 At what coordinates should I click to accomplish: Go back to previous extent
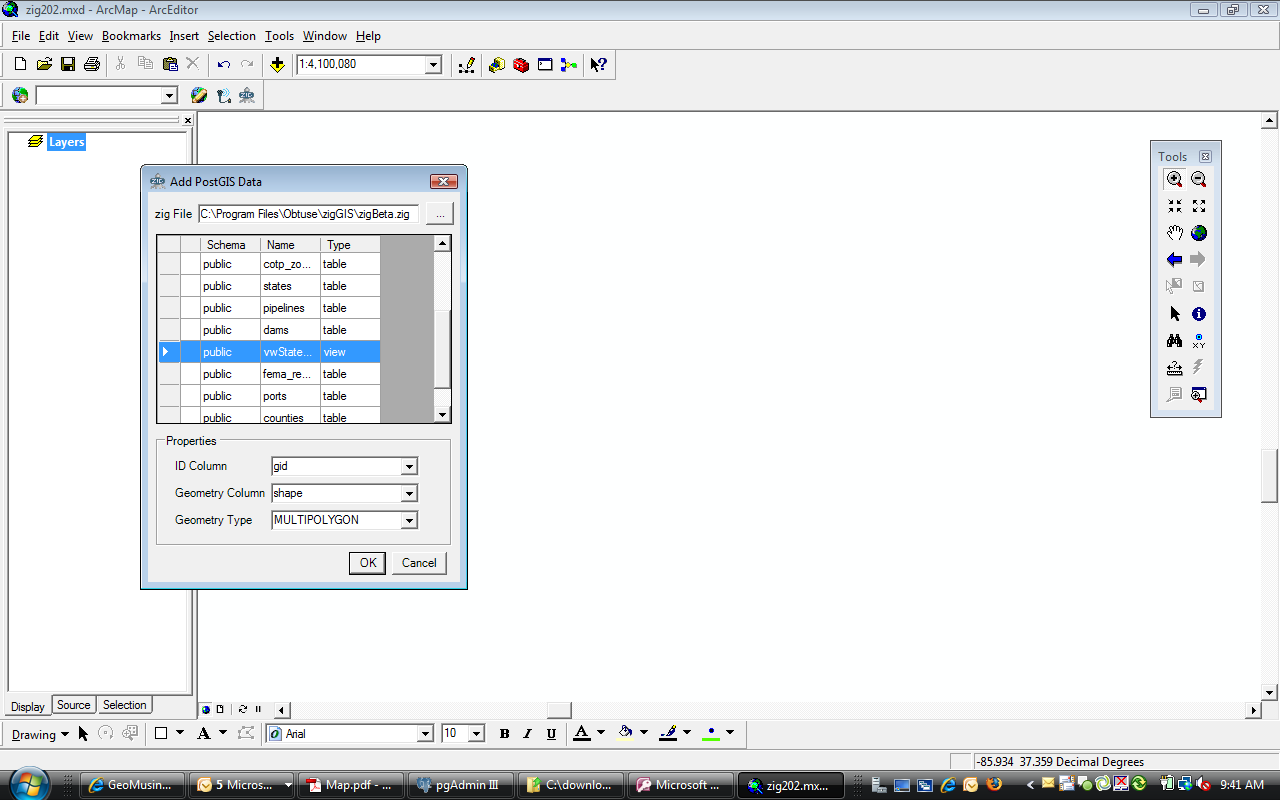pos(1175,260)
